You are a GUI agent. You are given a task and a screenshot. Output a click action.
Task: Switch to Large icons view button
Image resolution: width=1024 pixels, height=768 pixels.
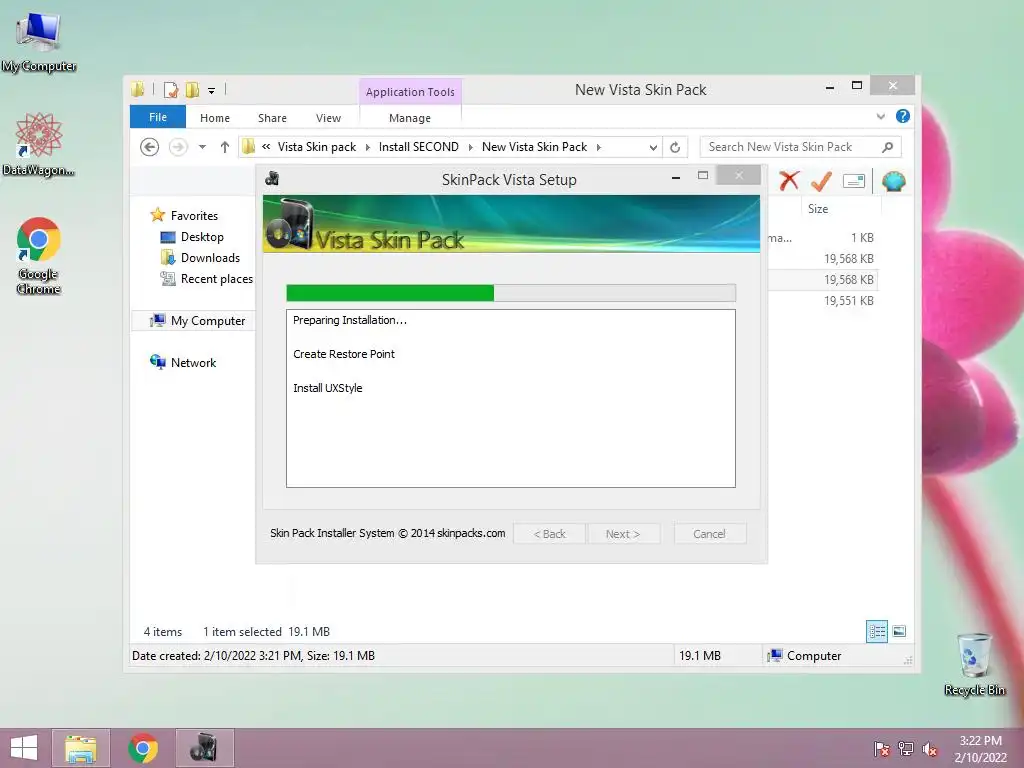(x=899, y=632)
